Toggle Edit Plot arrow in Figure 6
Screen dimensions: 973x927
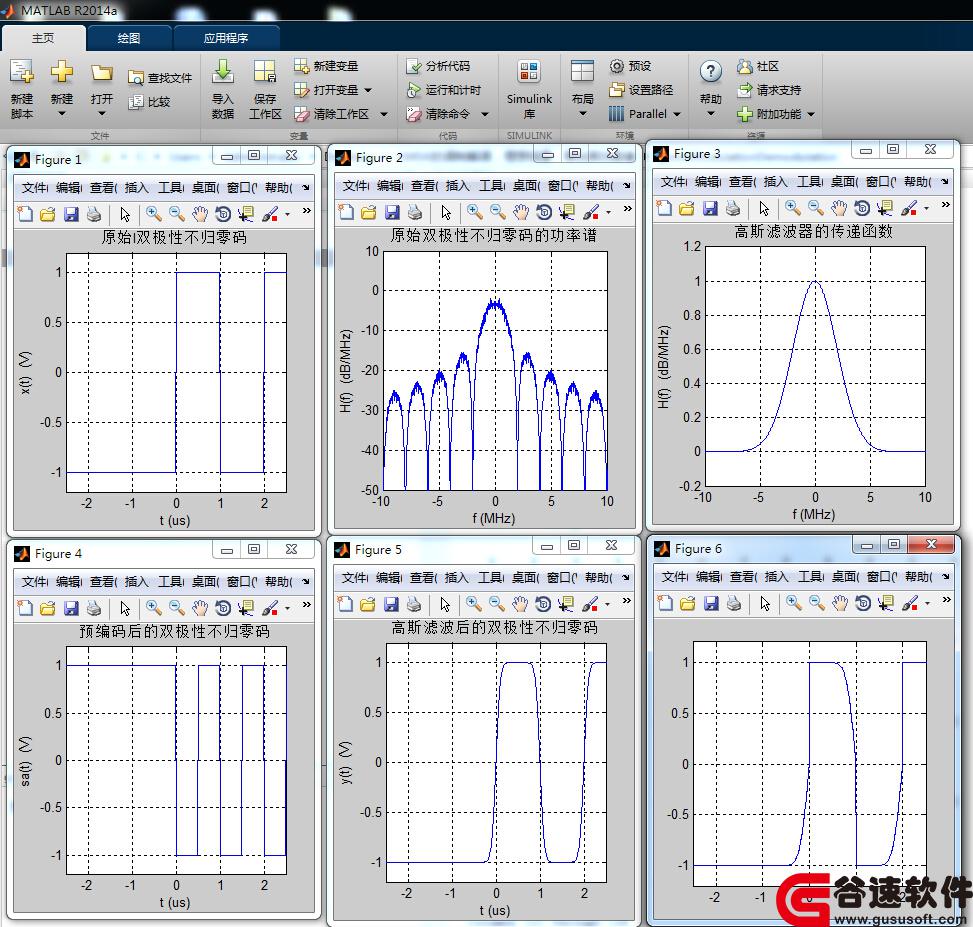pos(764,603)
